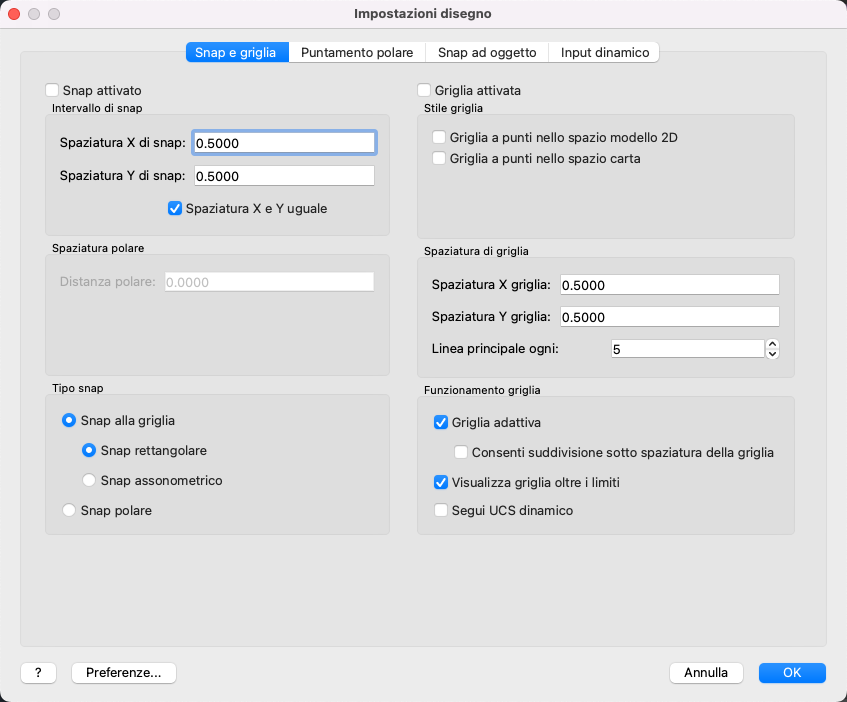This screenshot has width=847, height=702.
Task: Turn on Griglia attivata
Action: [425, 90]
